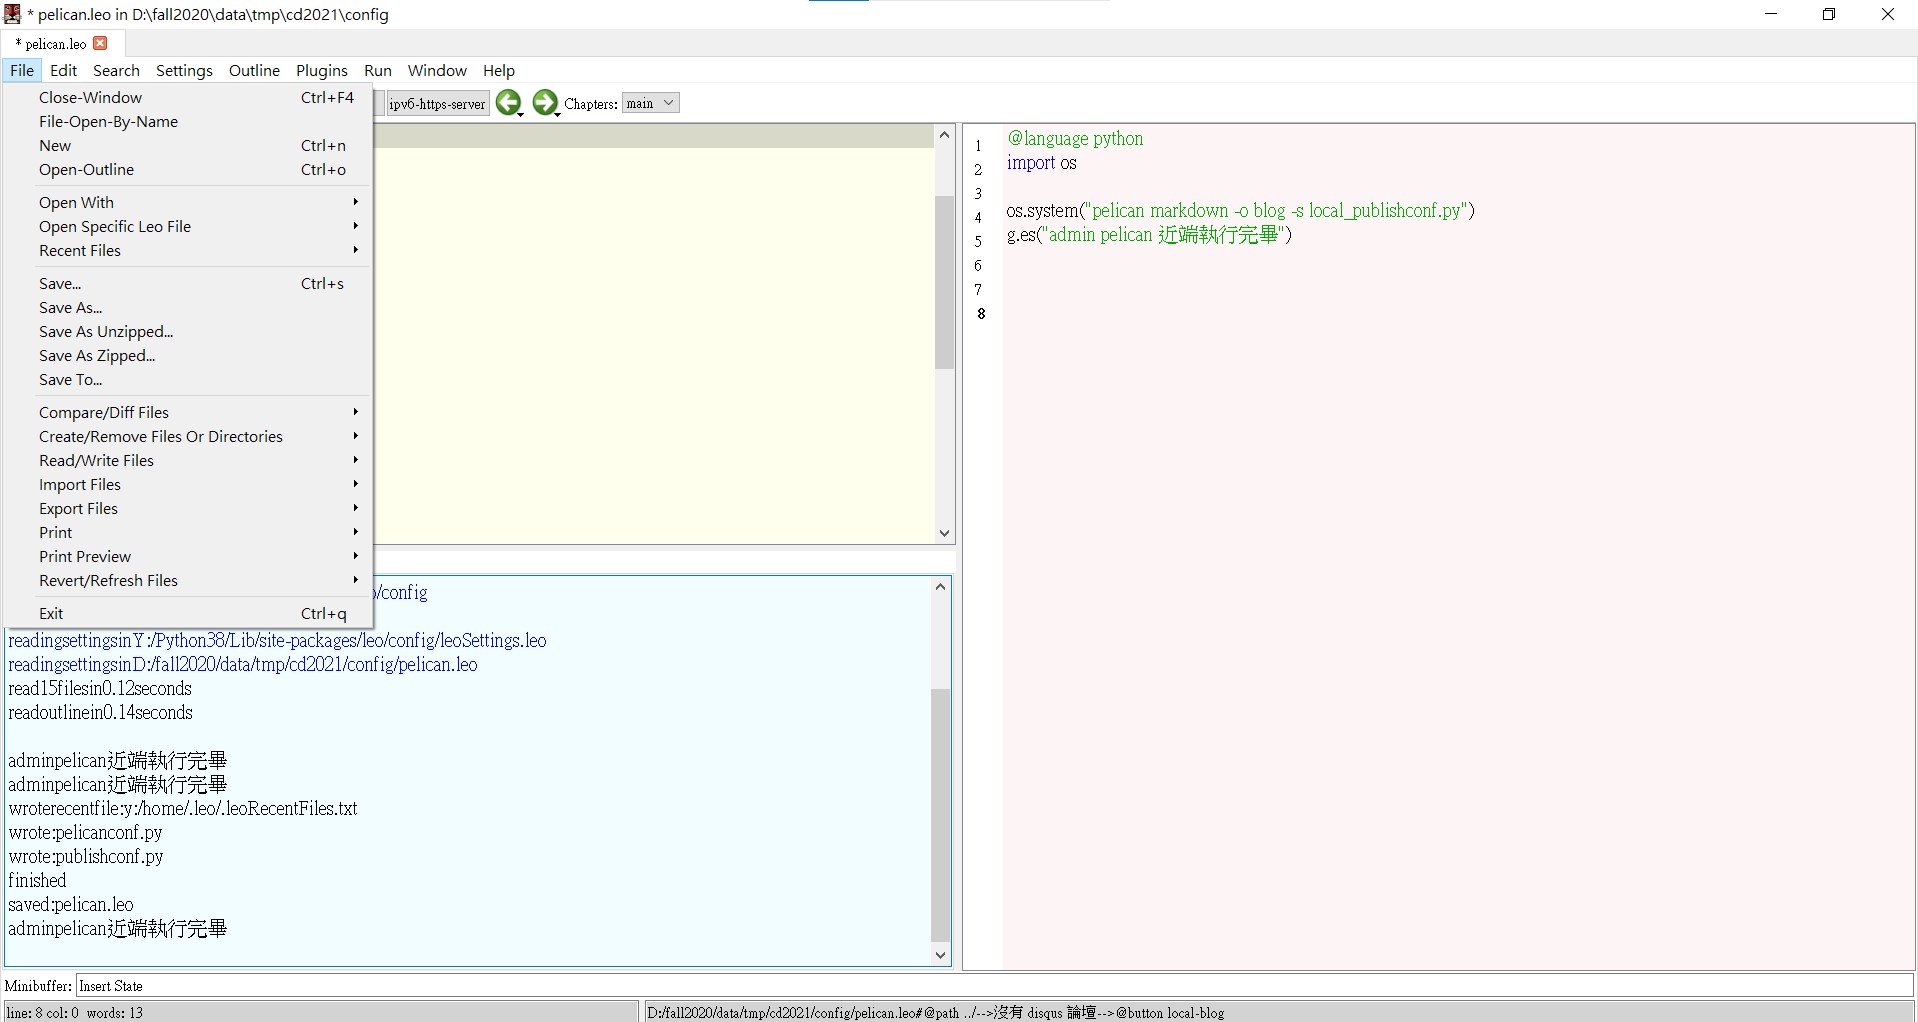Click log line 'wroterecentfile' entry
This screenshot has width=1918, height=1022.
pyautogui.click(x=183, y=808)
